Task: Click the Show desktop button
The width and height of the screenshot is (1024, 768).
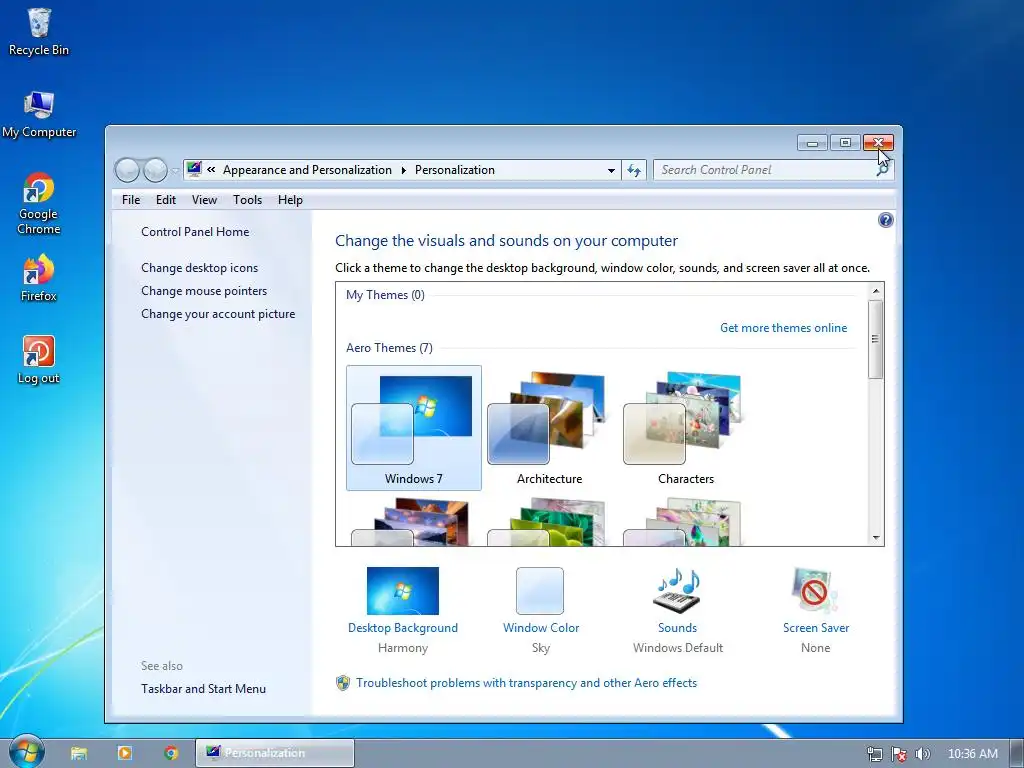Action: pos(1017,754)
